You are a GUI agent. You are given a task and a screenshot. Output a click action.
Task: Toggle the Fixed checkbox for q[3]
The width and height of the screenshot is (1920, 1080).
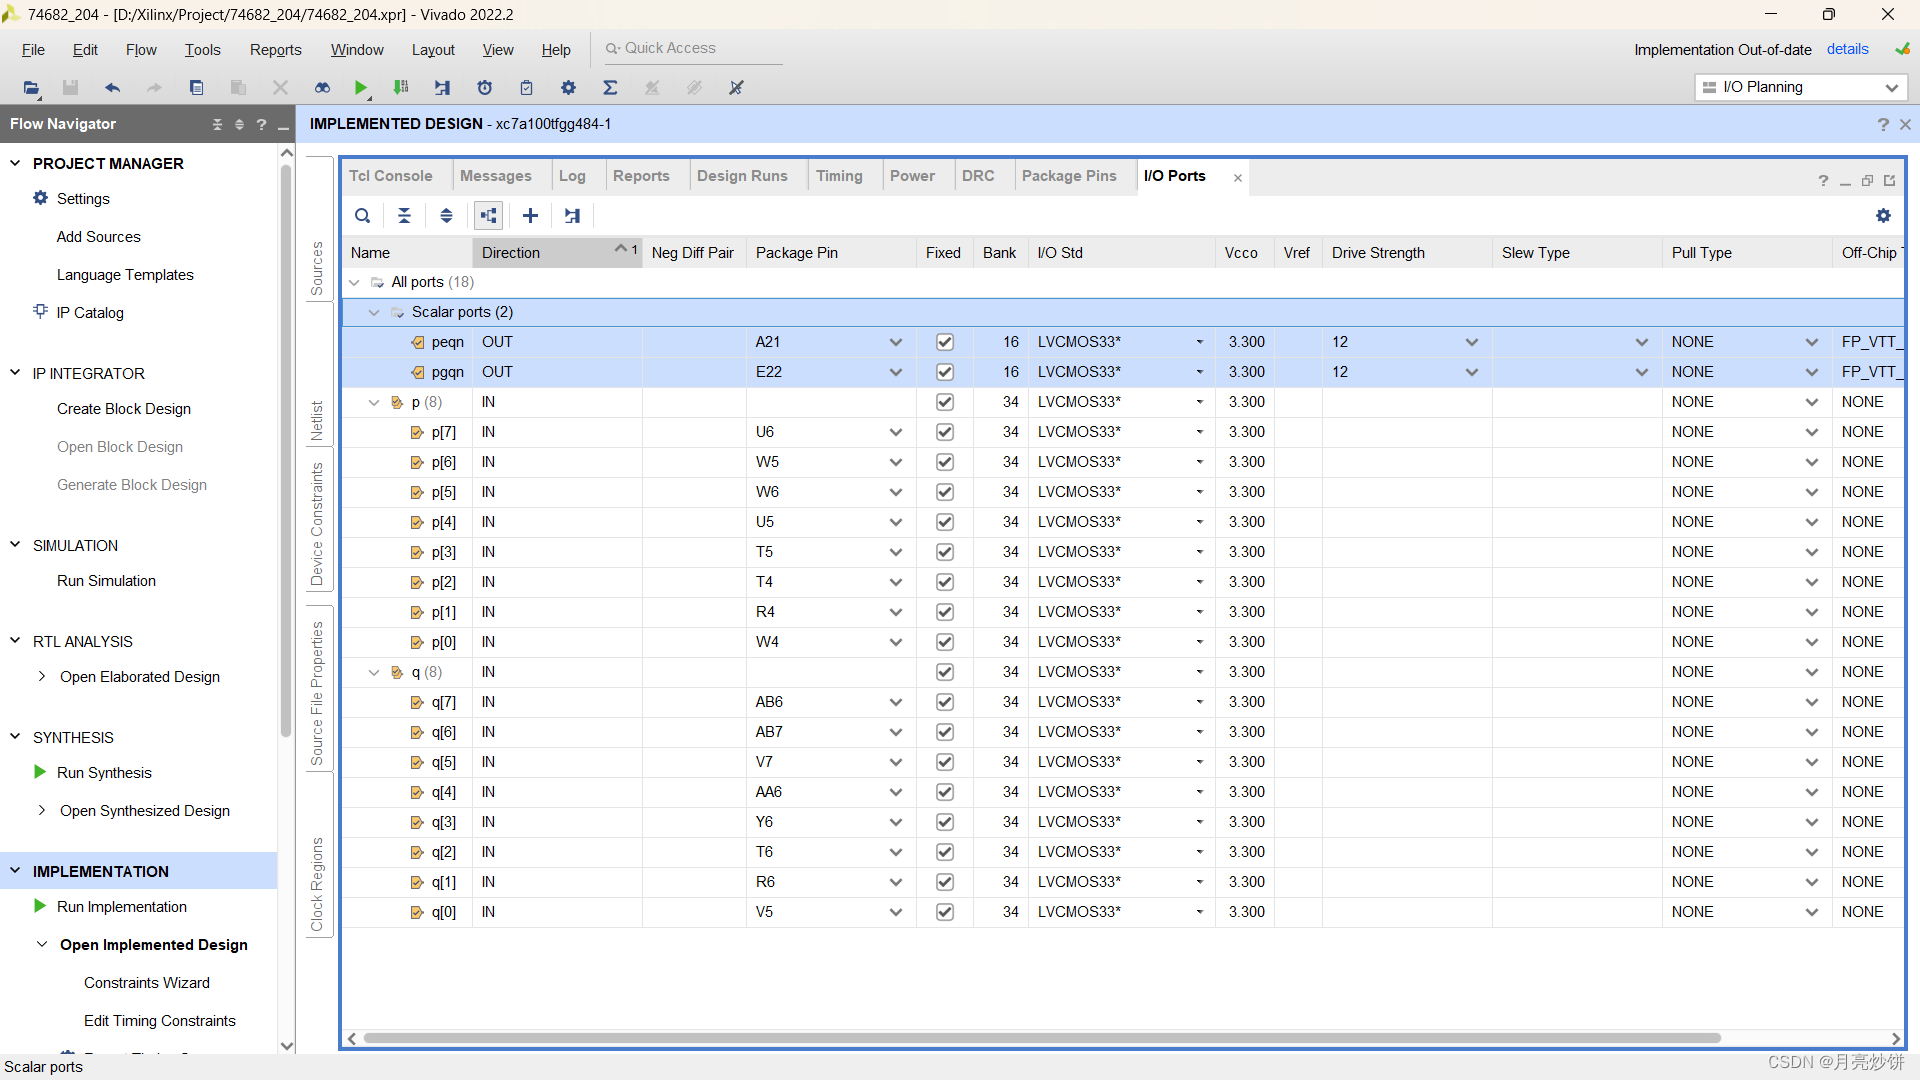pyautogui.click(x=944, y=822)
